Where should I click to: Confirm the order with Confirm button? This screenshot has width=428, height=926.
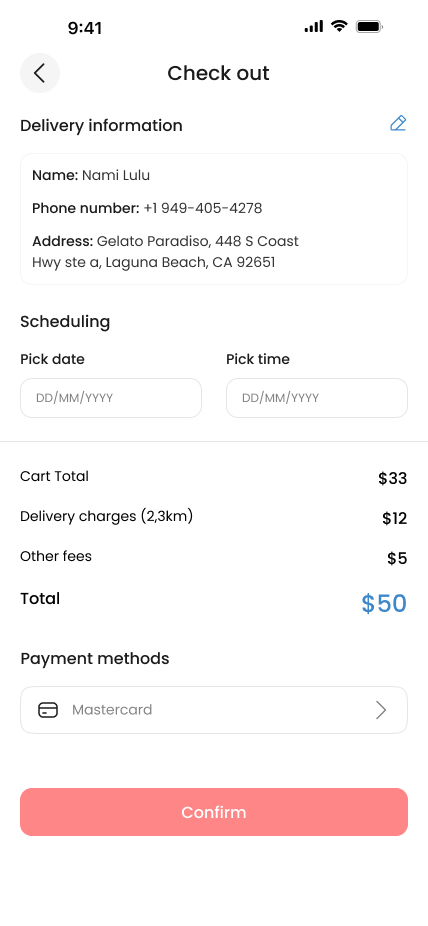[214, 812]
